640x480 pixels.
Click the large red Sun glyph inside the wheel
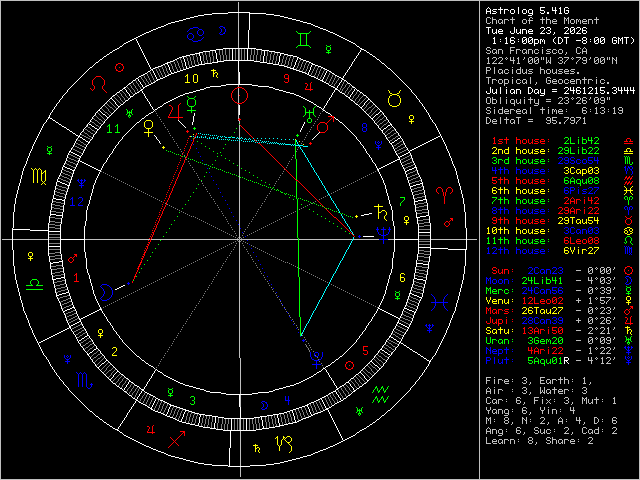point(239,96)
